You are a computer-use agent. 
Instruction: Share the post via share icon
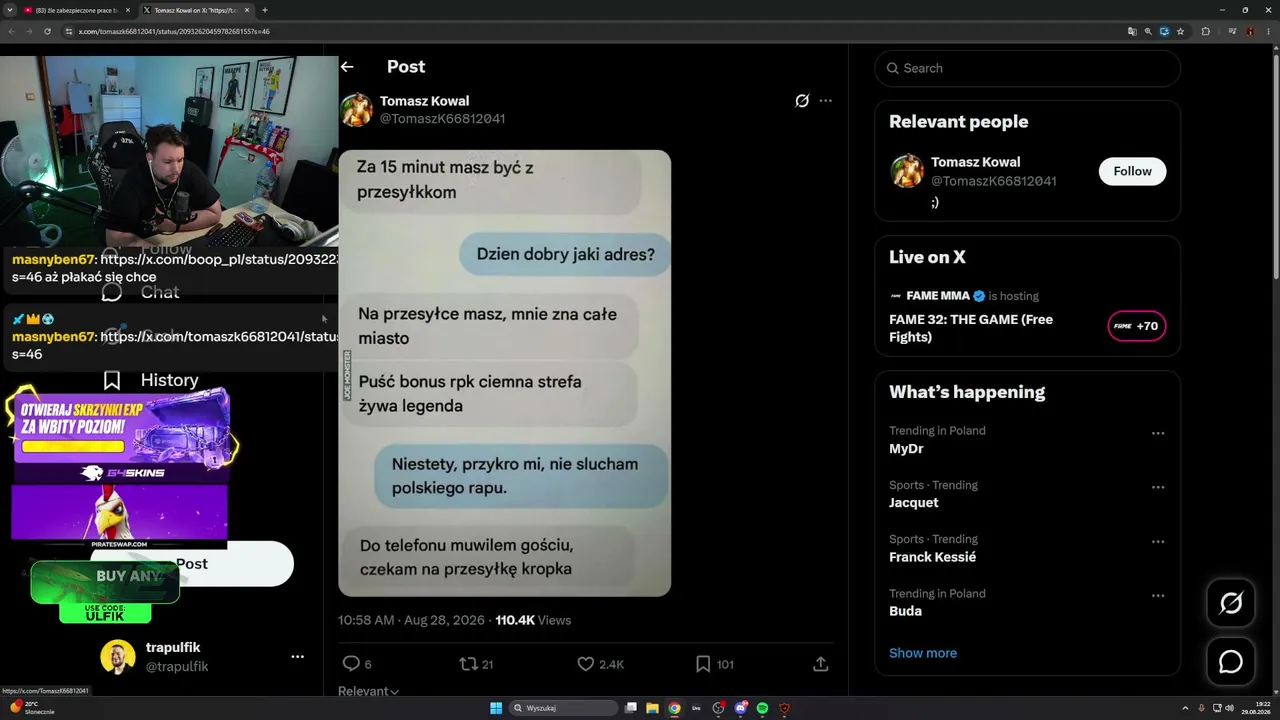[x=820, y=663]
